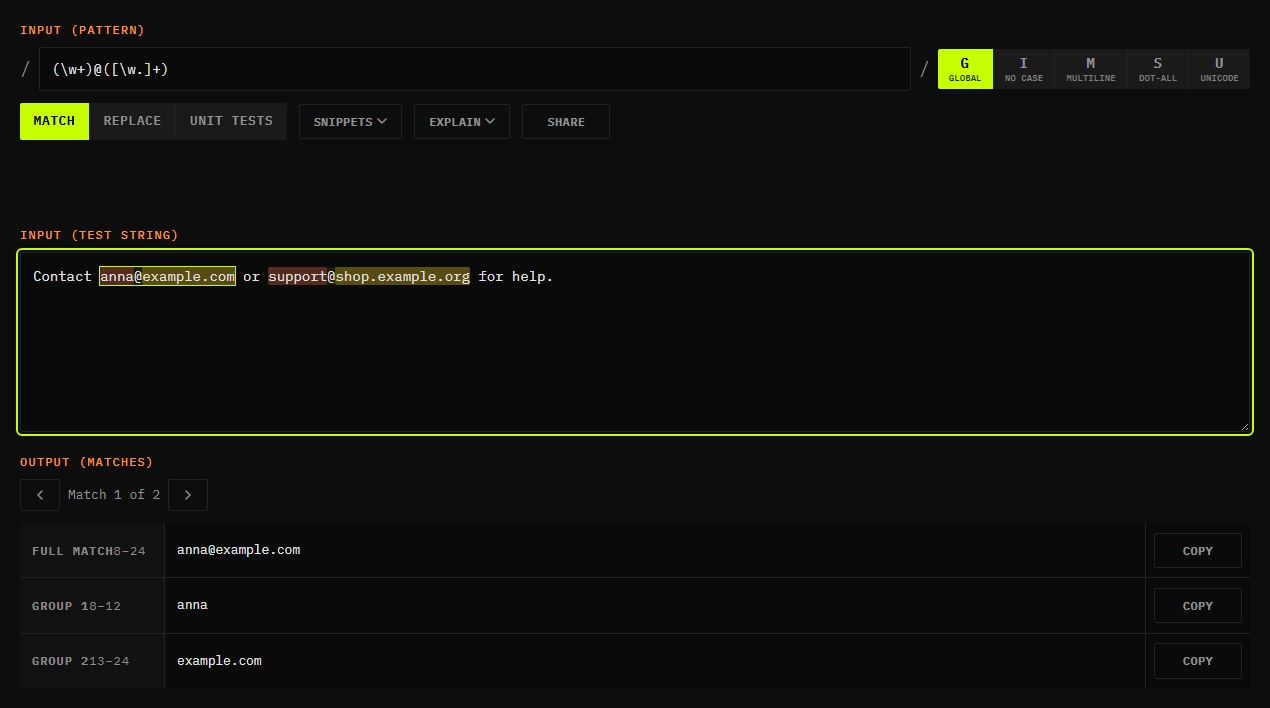Switch to the Match tab
1270x708 pixels.
tap(54, 121)
